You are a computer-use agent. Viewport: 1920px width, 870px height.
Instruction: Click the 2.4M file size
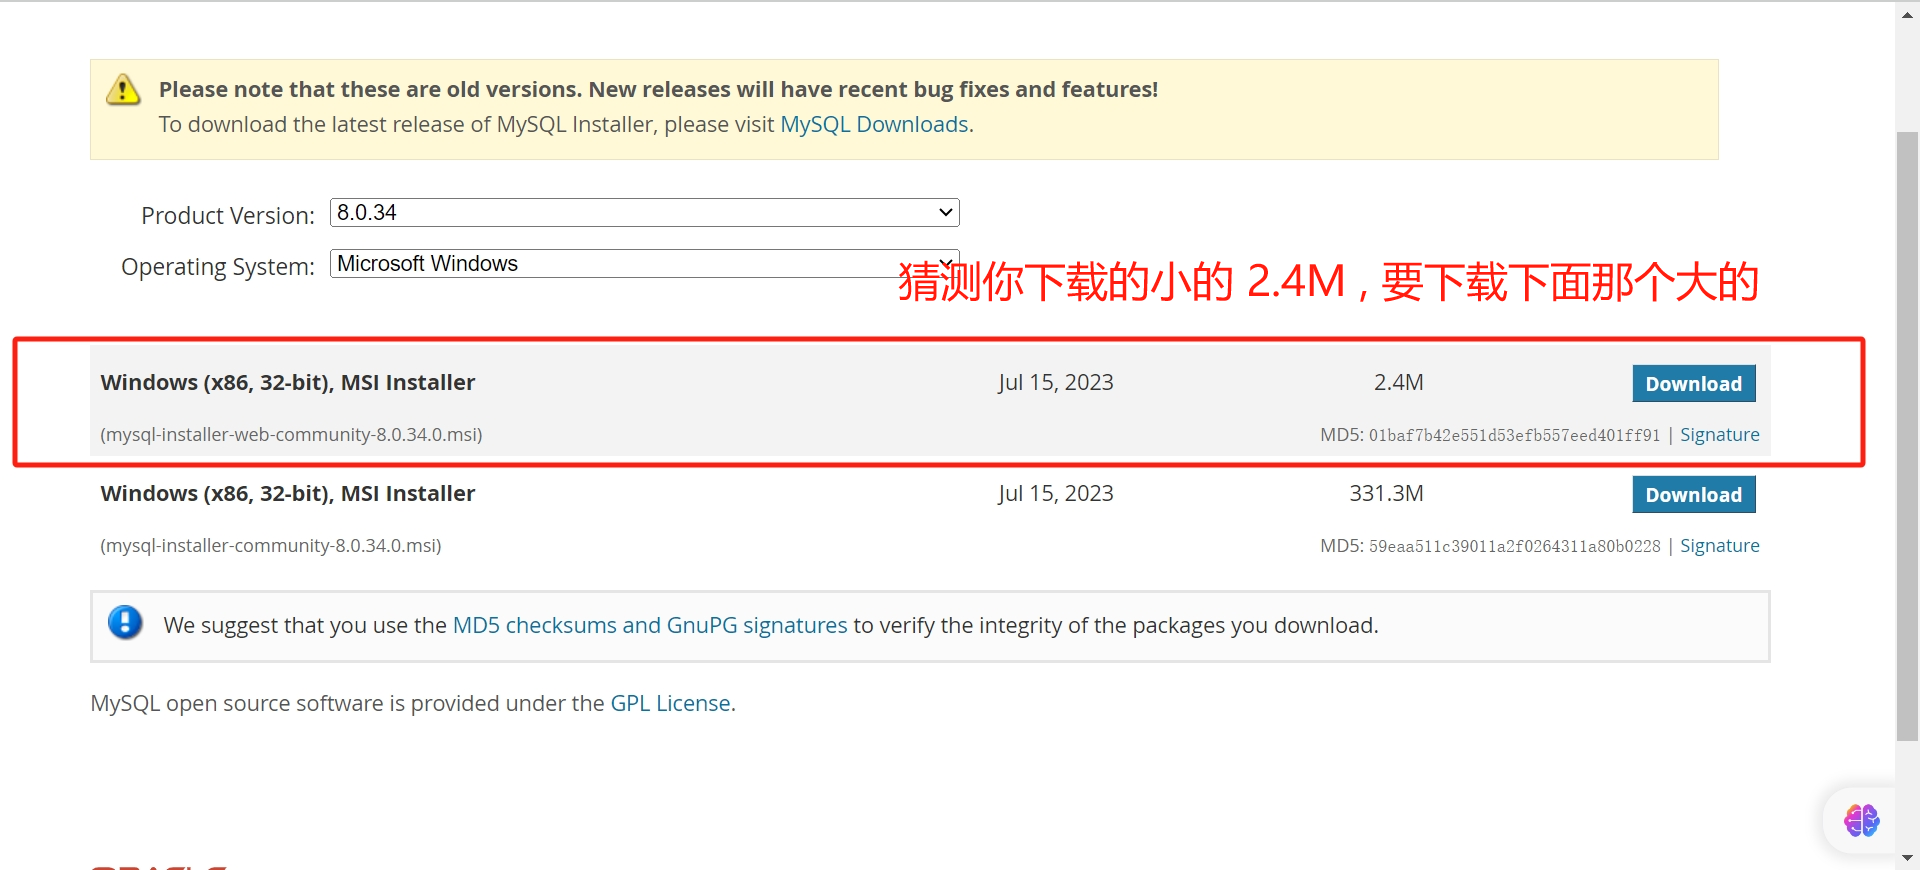1398,383
